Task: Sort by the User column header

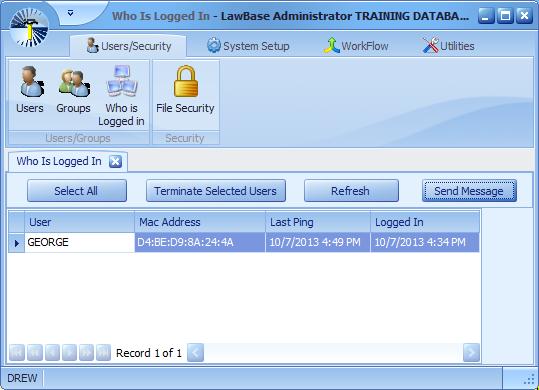Action: tap(79, 222)
